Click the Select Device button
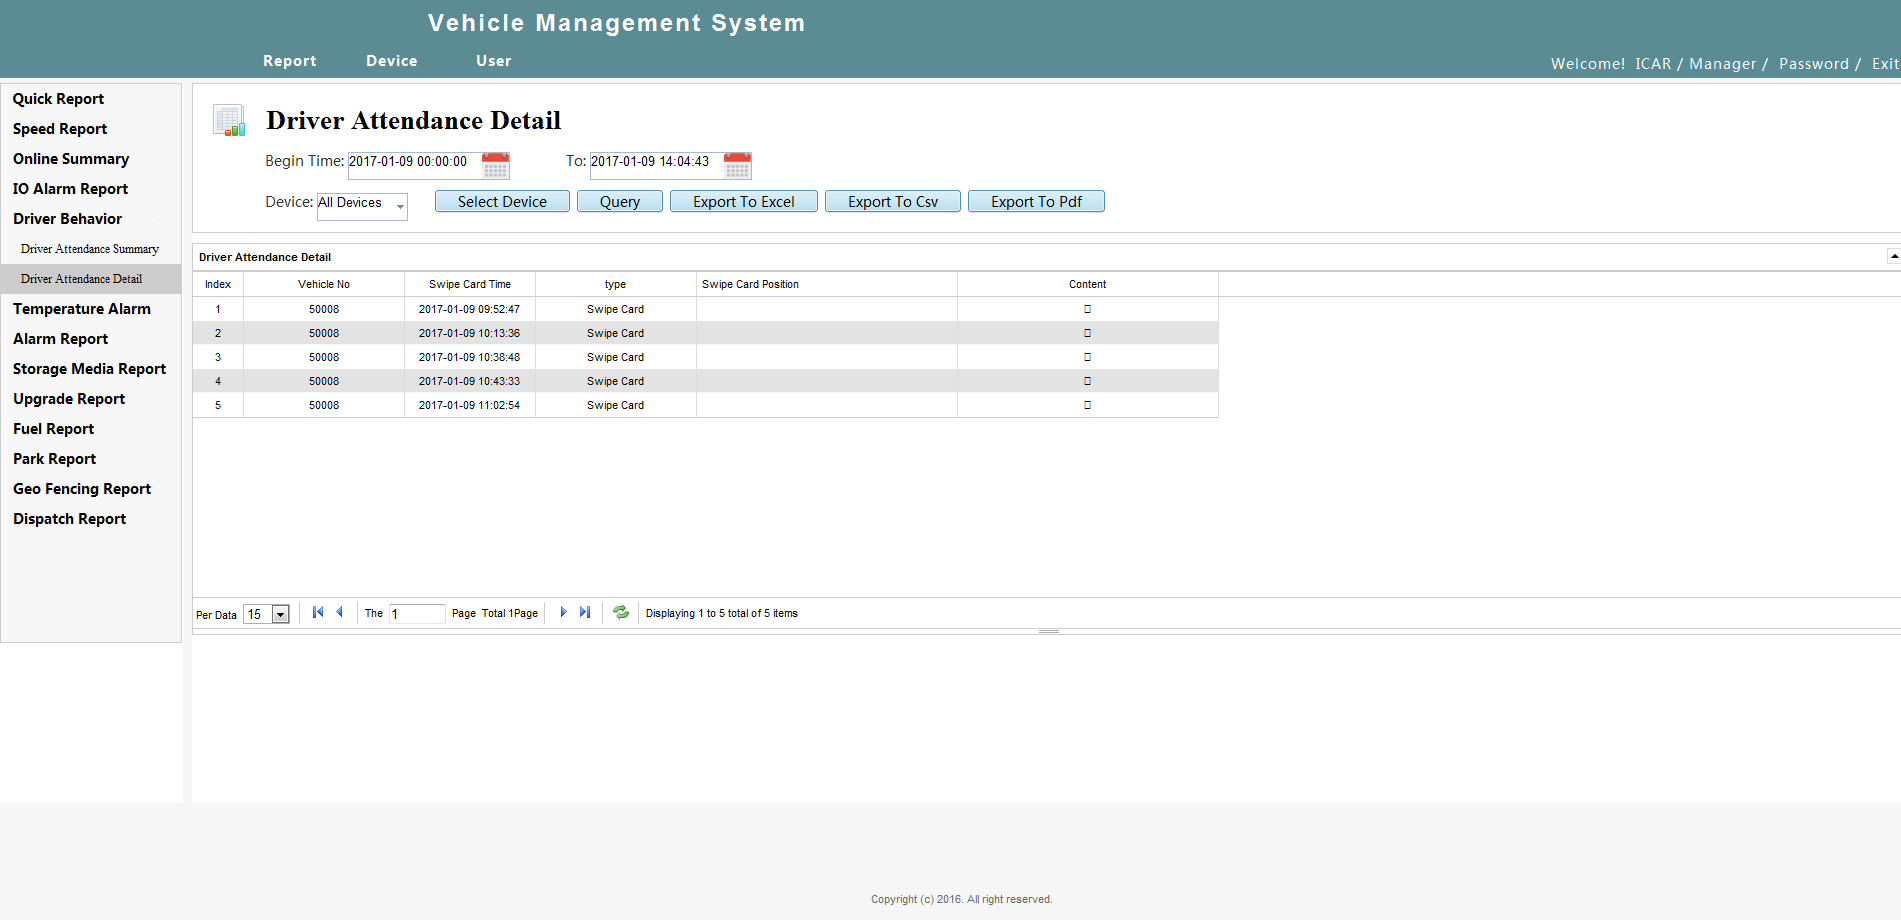1901x920 pixels. pyautogui.click(x=502, y=201)
